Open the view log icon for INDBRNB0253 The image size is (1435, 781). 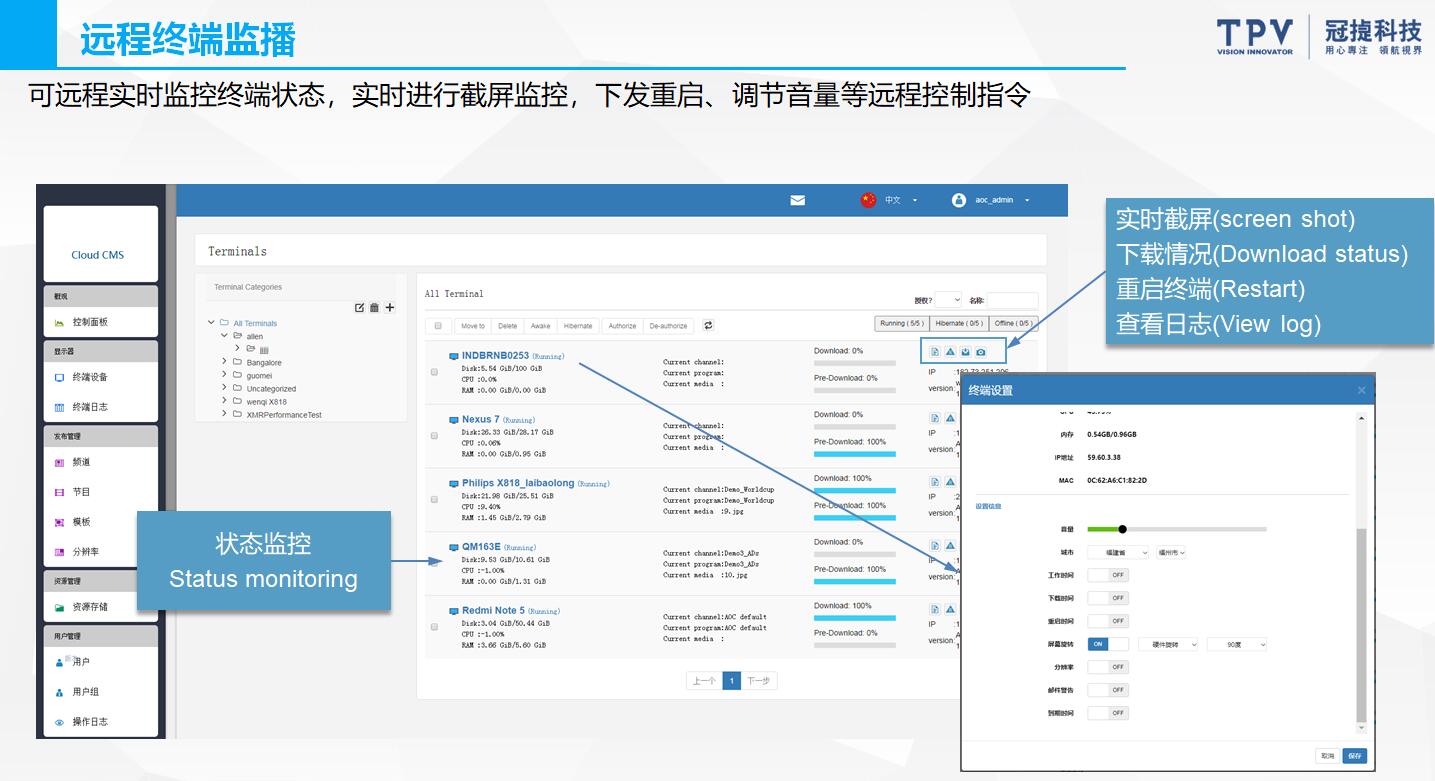[x=935, y=352]
